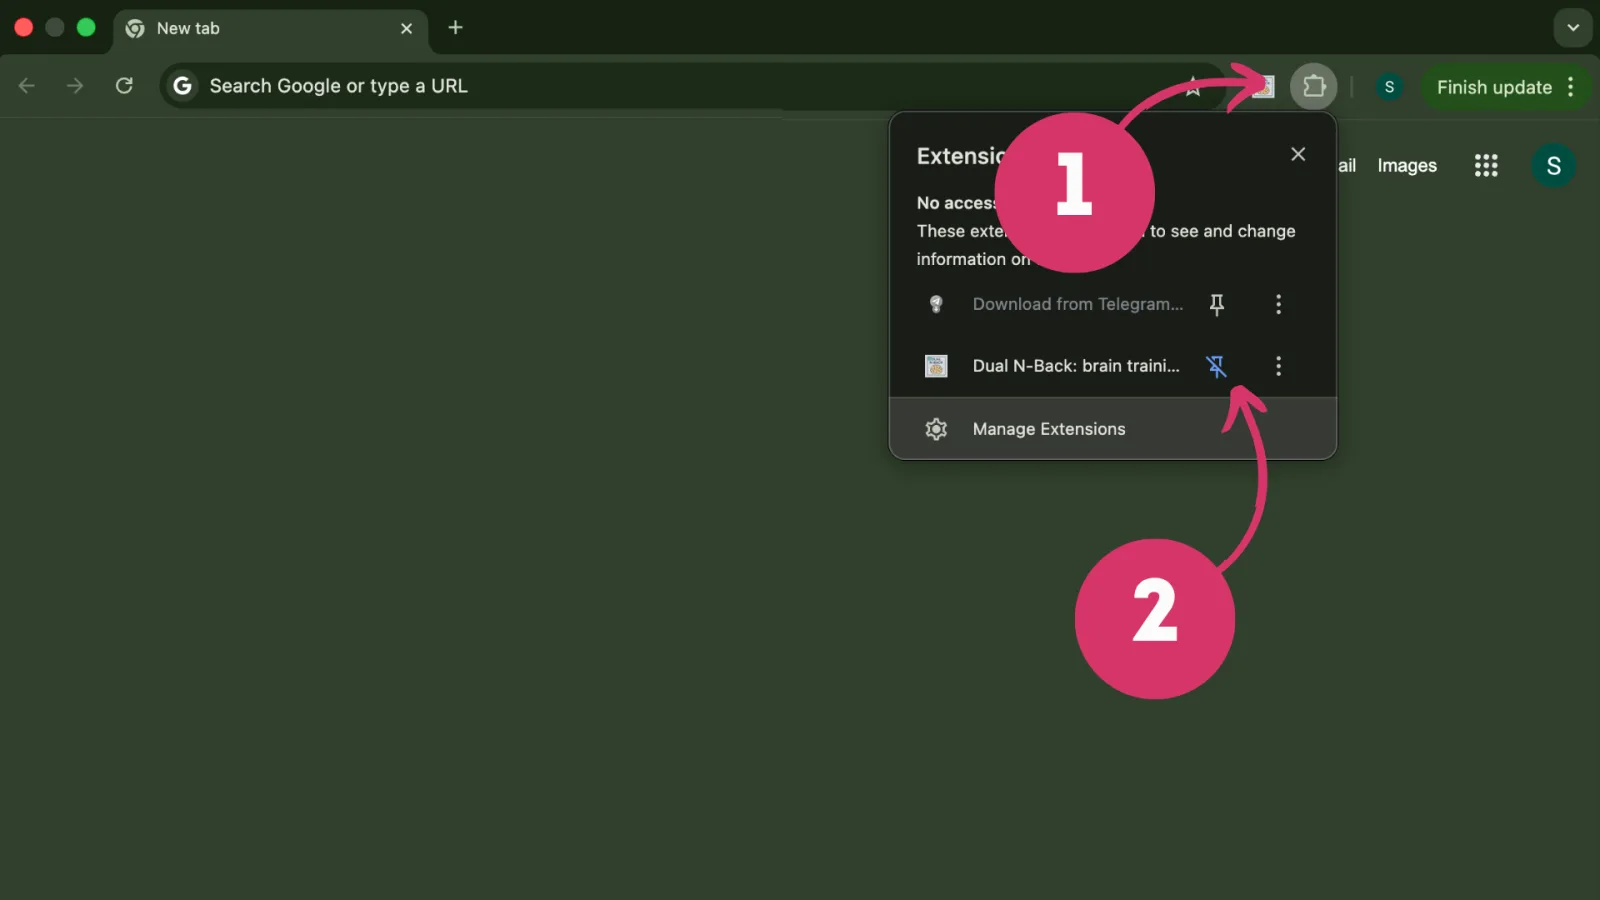Click the Dual N-Back extension icon in list

pos(936,366)
